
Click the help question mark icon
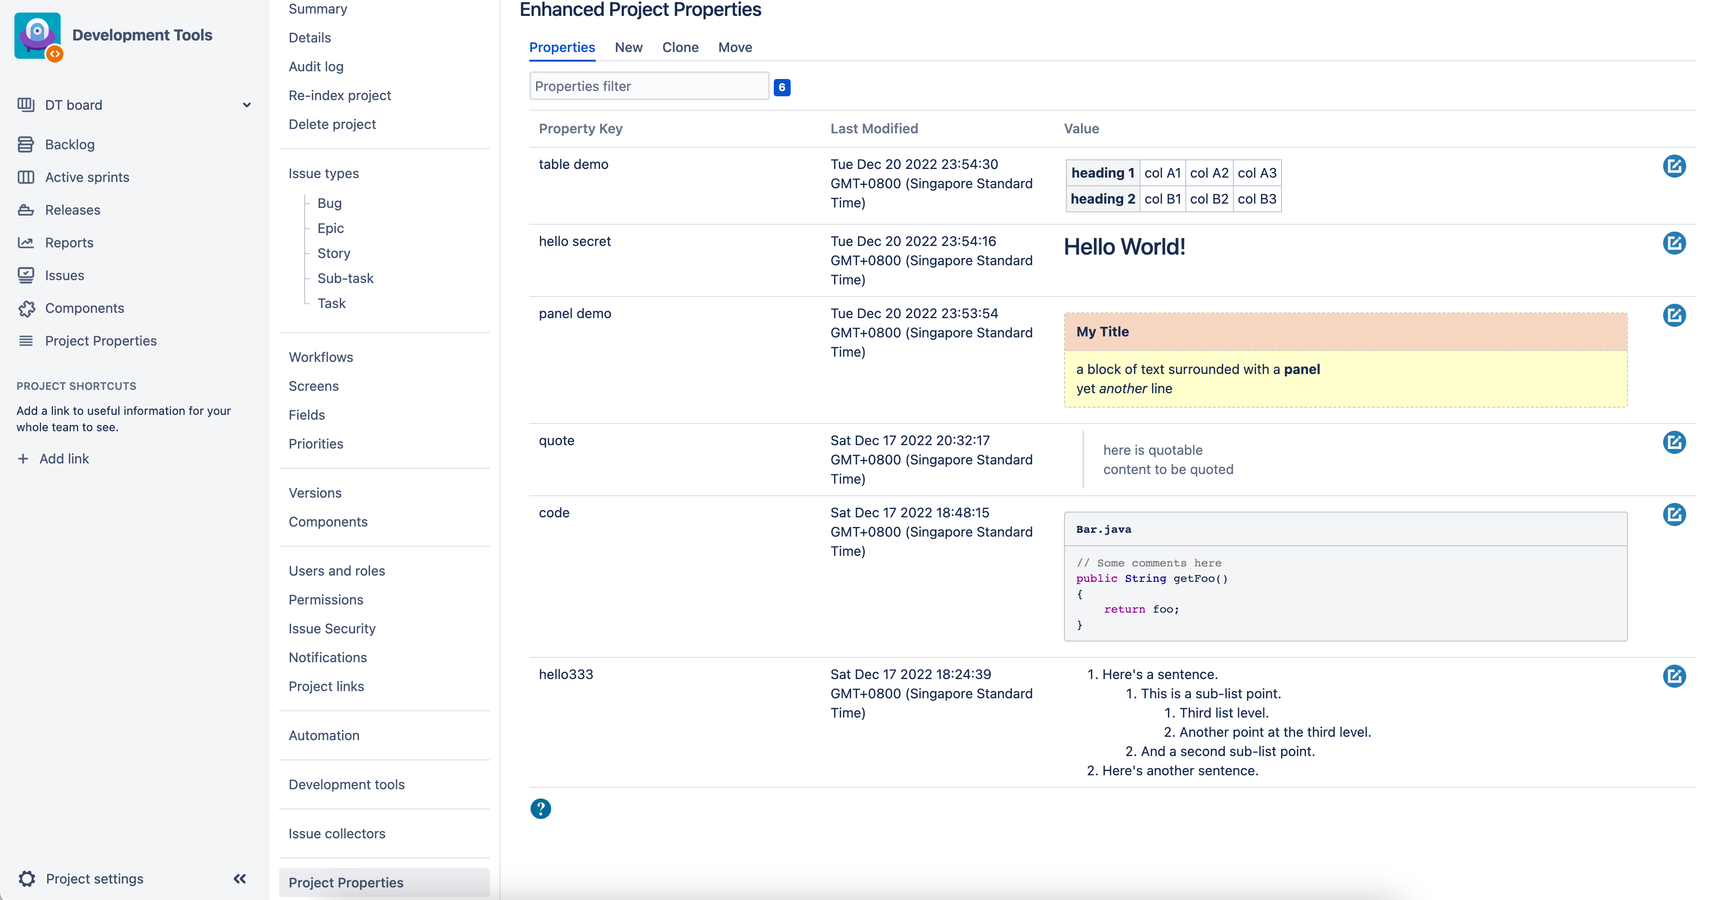click(x=540, y=809)
